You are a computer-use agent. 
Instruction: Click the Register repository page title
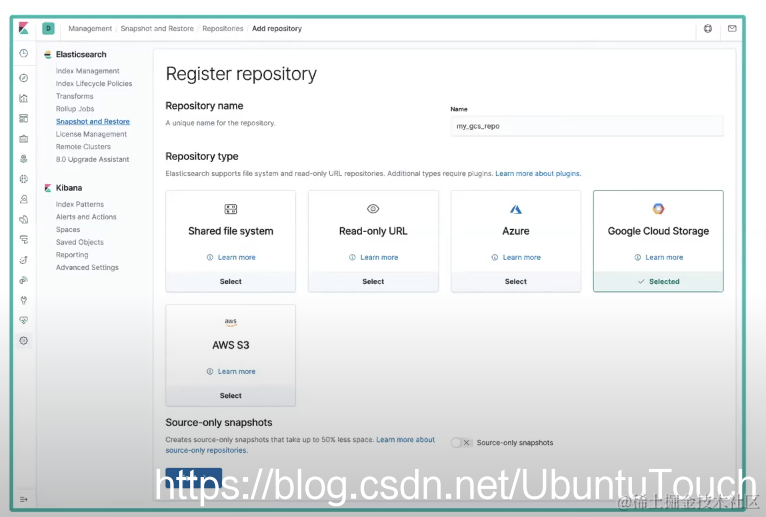tap(241, 74)
